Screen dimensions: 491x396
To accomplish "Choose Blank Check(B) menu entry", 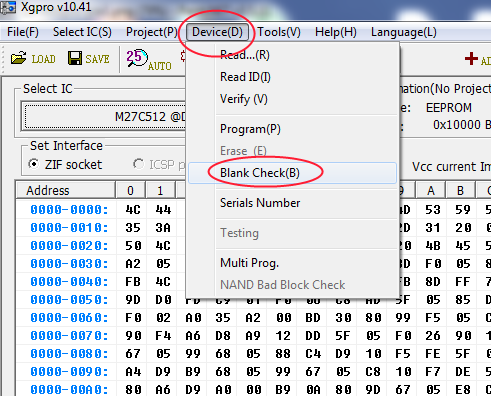I will pos(292,173).
